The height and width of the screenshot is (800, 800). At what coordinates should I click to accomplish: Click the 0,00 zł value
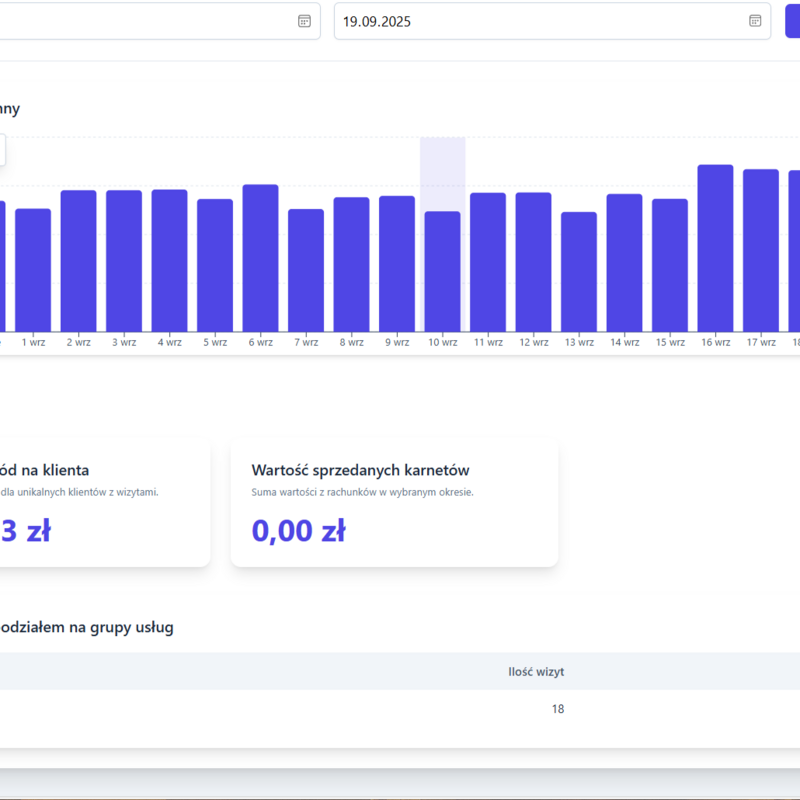(299, 531)
